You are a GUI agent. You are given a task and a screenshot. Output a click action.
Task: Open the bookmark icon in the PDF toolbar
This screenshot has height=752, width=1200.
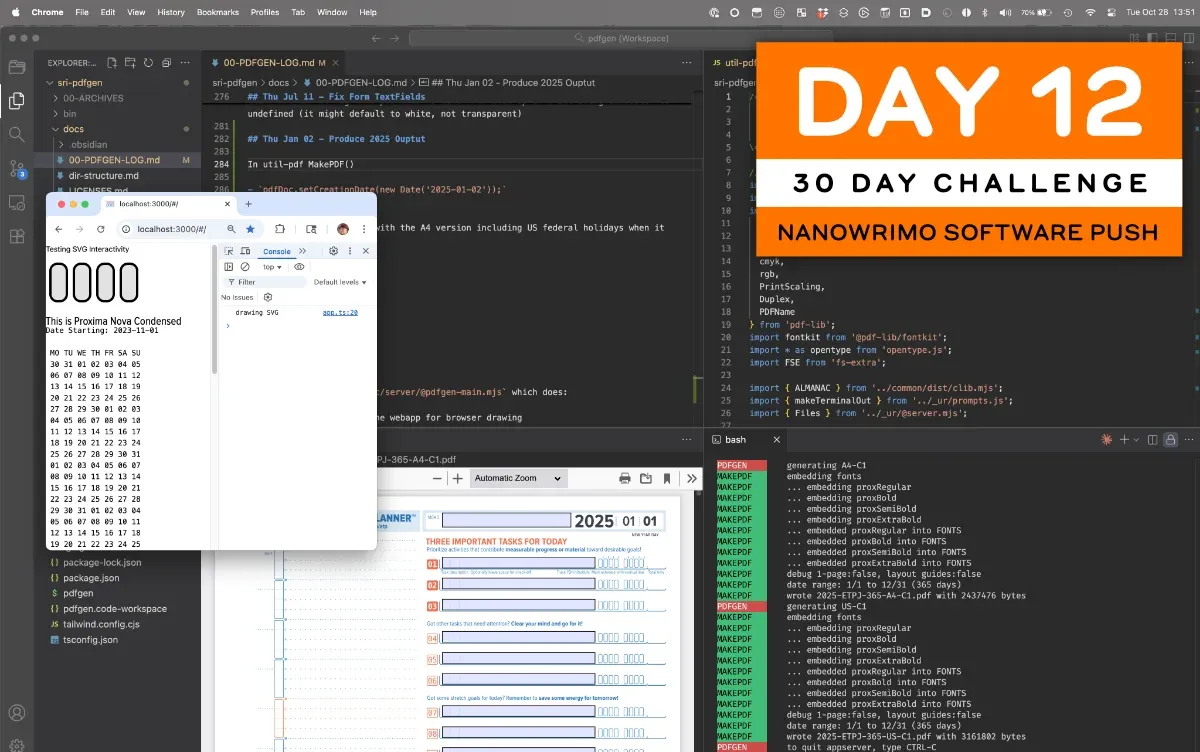(666, 480)
